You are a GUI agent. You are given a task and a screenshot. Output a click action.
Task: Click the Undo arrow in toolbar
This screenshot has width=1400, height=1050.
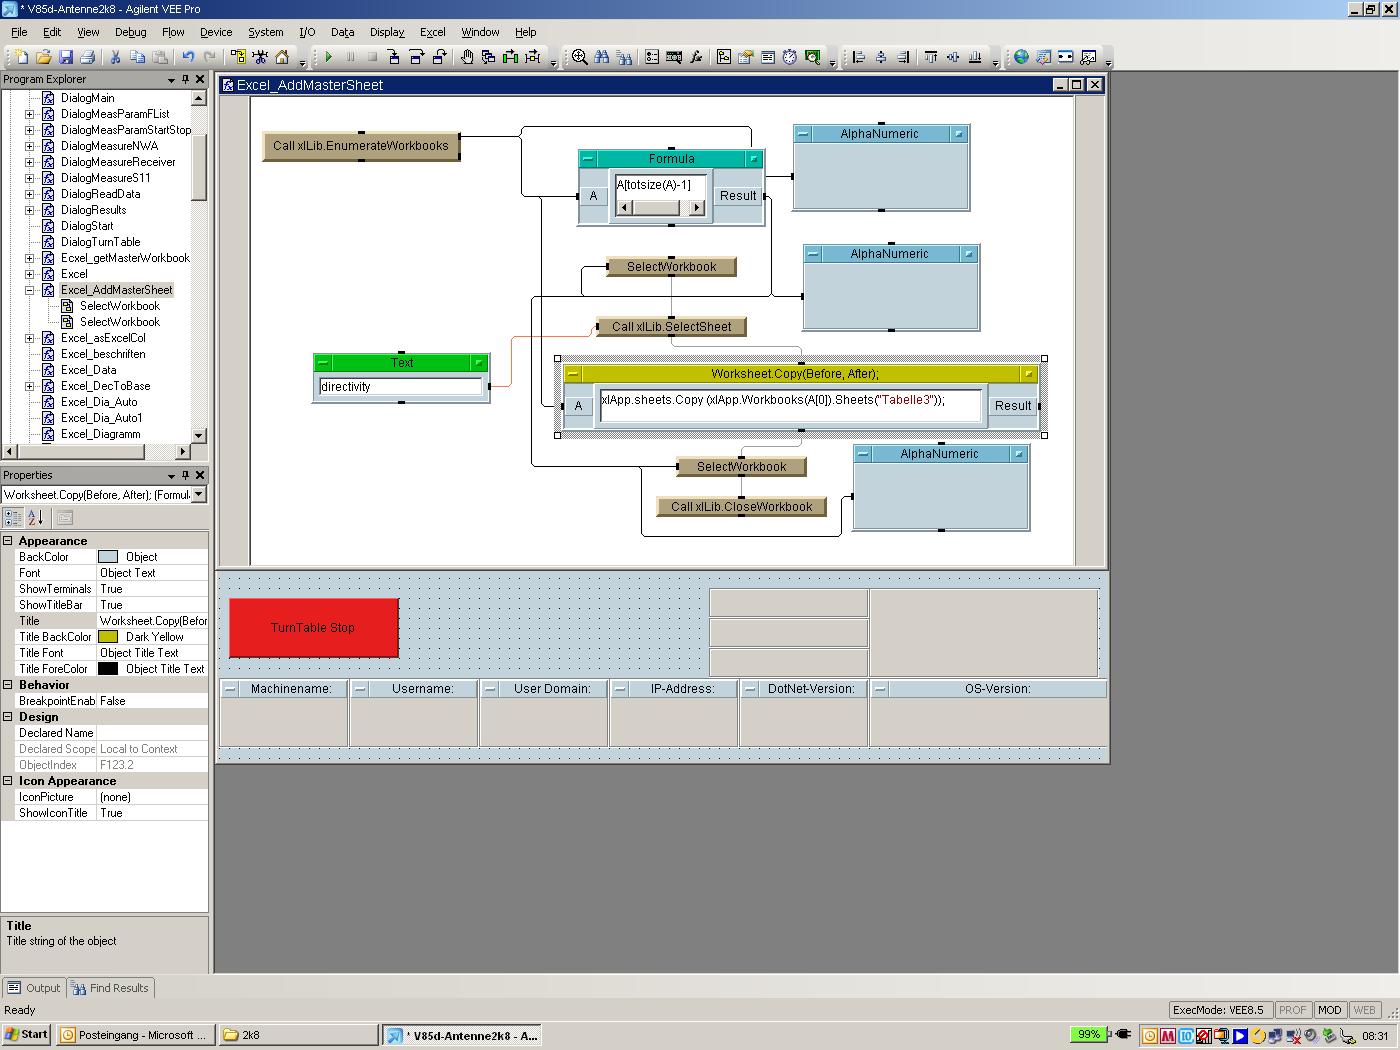[188, 57]
